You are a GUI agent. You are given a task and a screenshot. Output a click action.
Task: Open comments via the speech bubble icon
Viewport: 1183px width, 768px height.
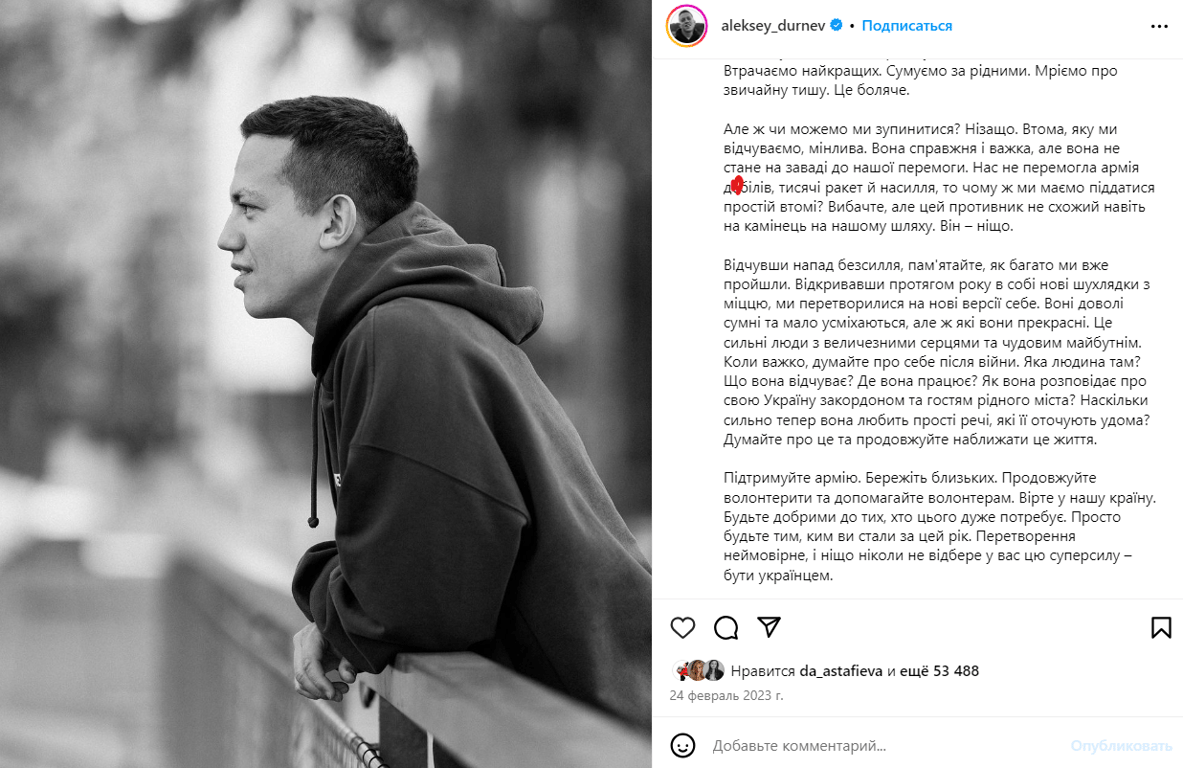[x=726, y=628]
